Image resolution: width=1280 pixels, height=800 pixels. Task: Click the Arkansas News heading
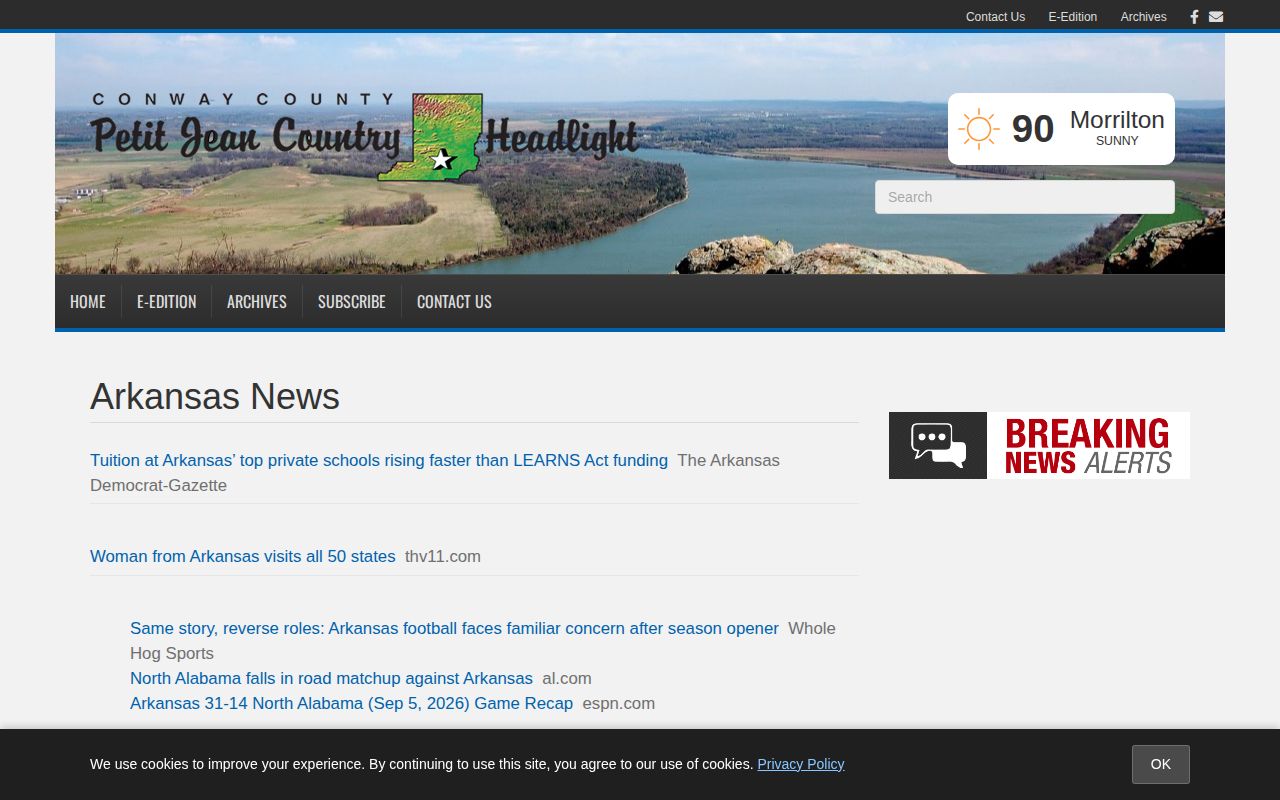[215, 397]
